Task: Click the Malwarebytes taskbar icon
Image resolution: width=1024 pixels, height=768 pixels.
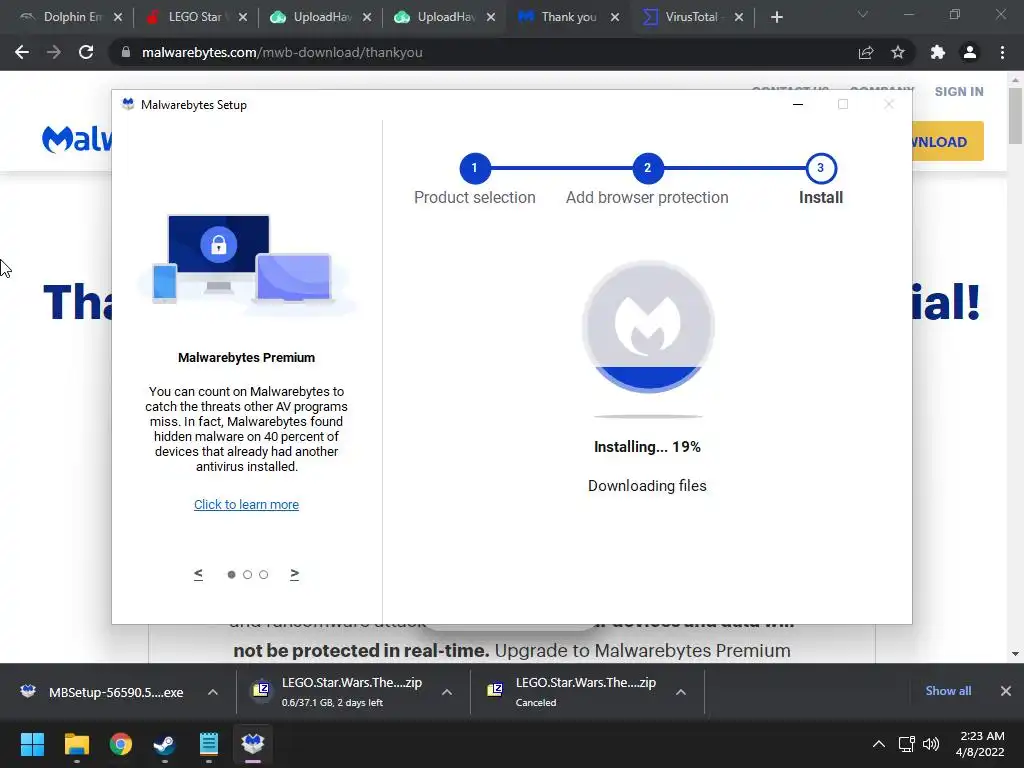Action: [x=253, y=744]
